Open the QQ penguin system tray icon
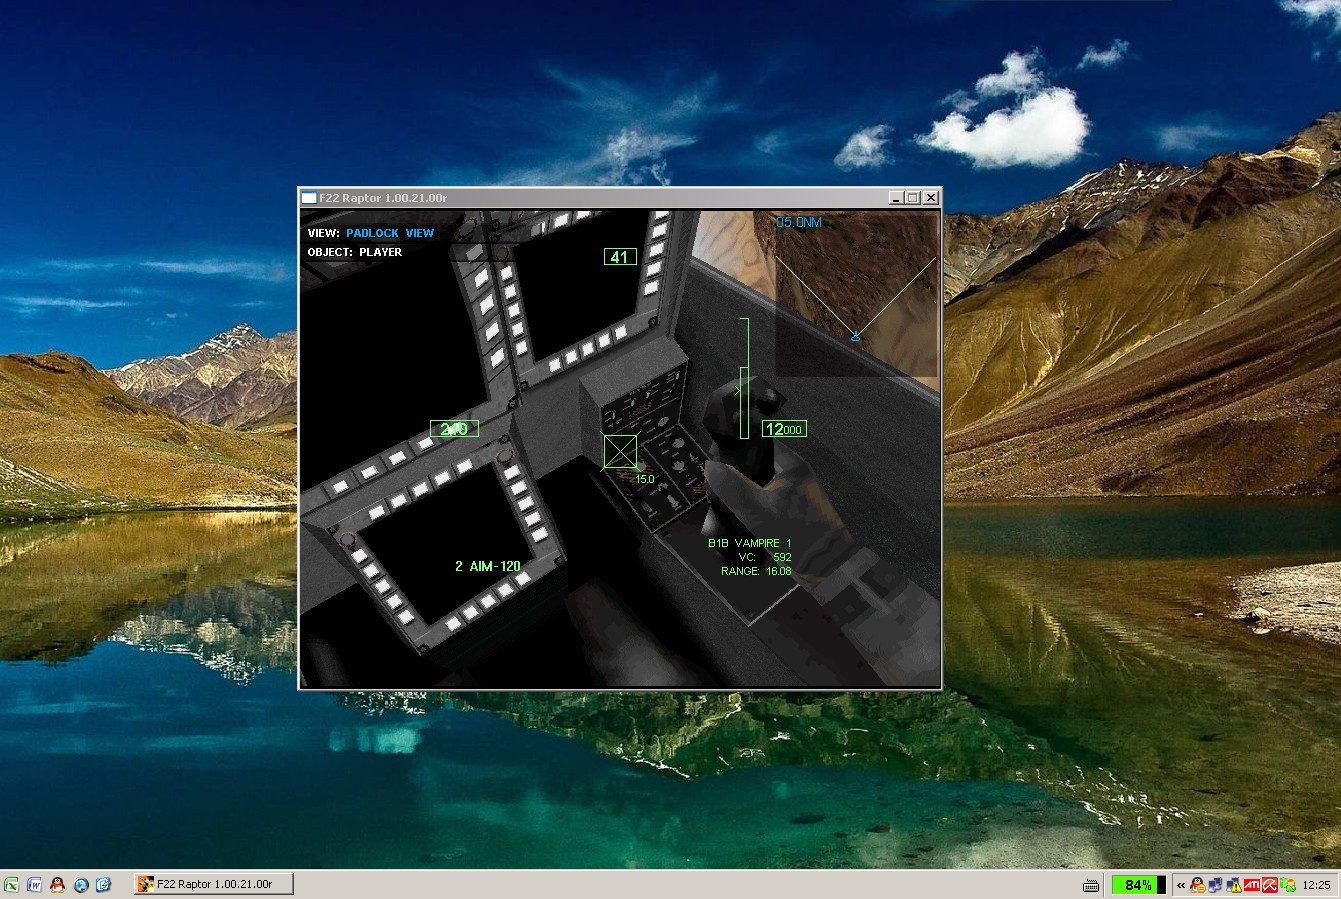The image size is (1341, 899). pyautogui.click(x=1197, y=885)
